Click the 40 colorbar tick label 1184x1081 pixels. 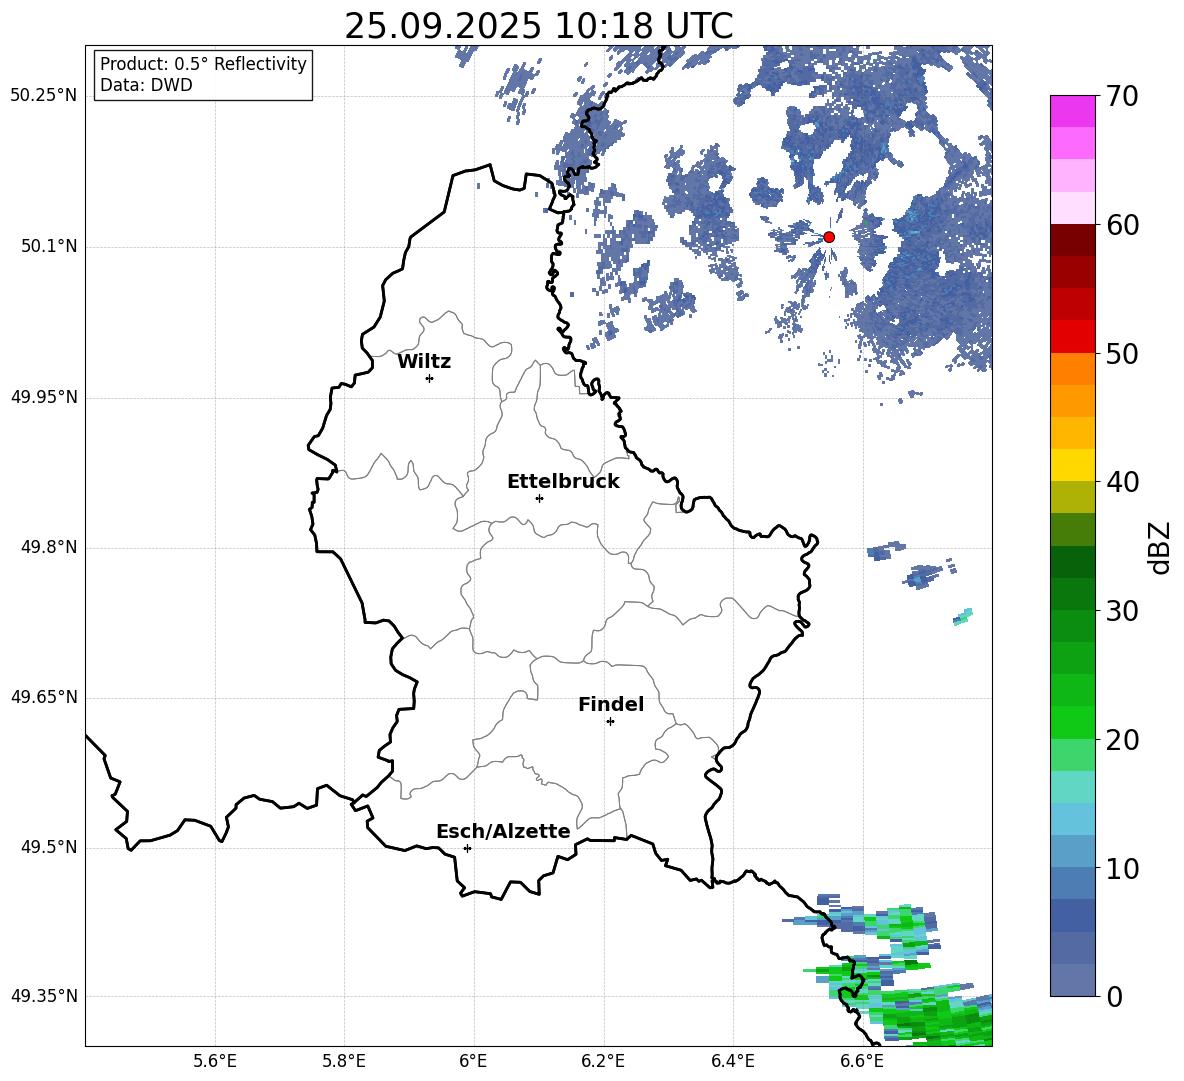click(x=1122, y=482)
